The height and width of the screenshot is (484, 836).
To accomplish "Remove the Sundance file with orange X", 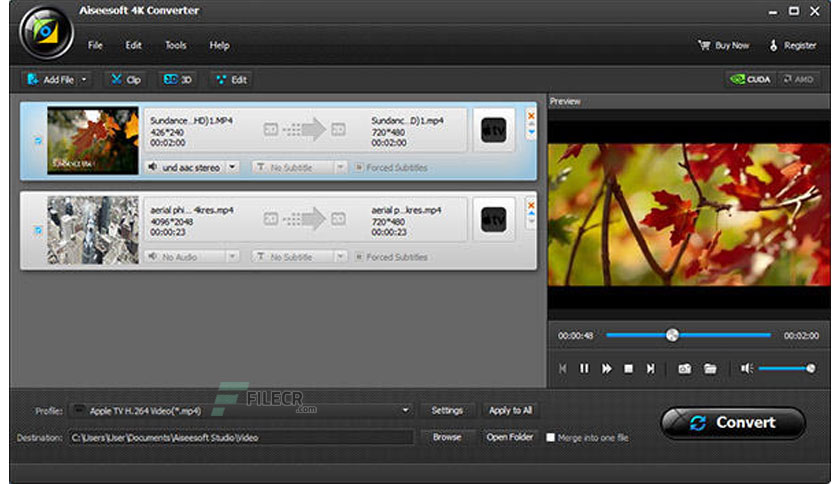I will [x=531, y=116].
